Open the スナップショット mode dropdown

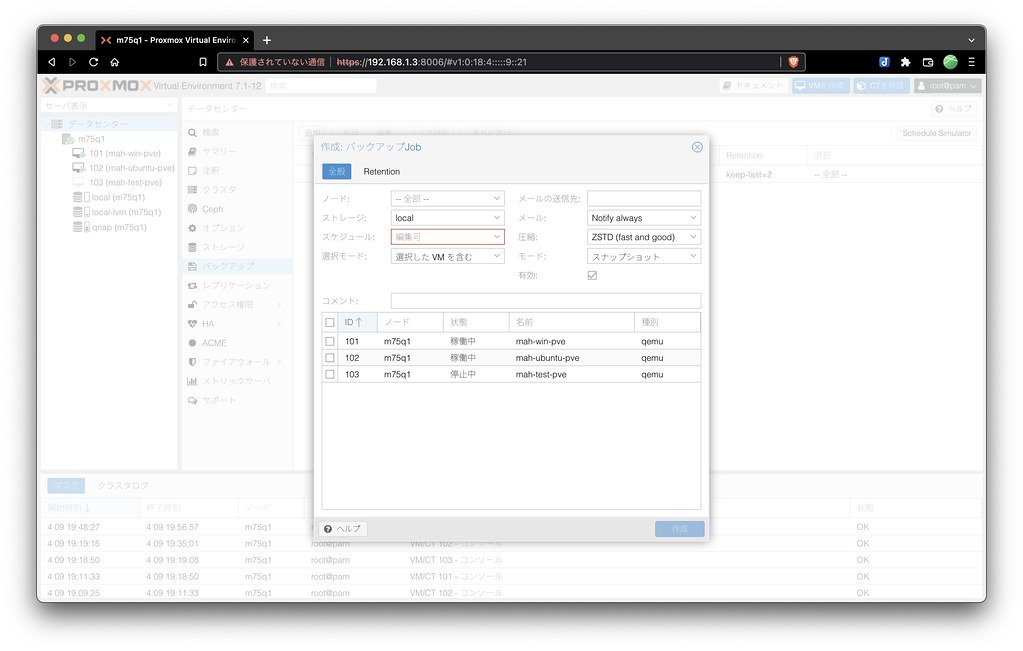[644, 256]
